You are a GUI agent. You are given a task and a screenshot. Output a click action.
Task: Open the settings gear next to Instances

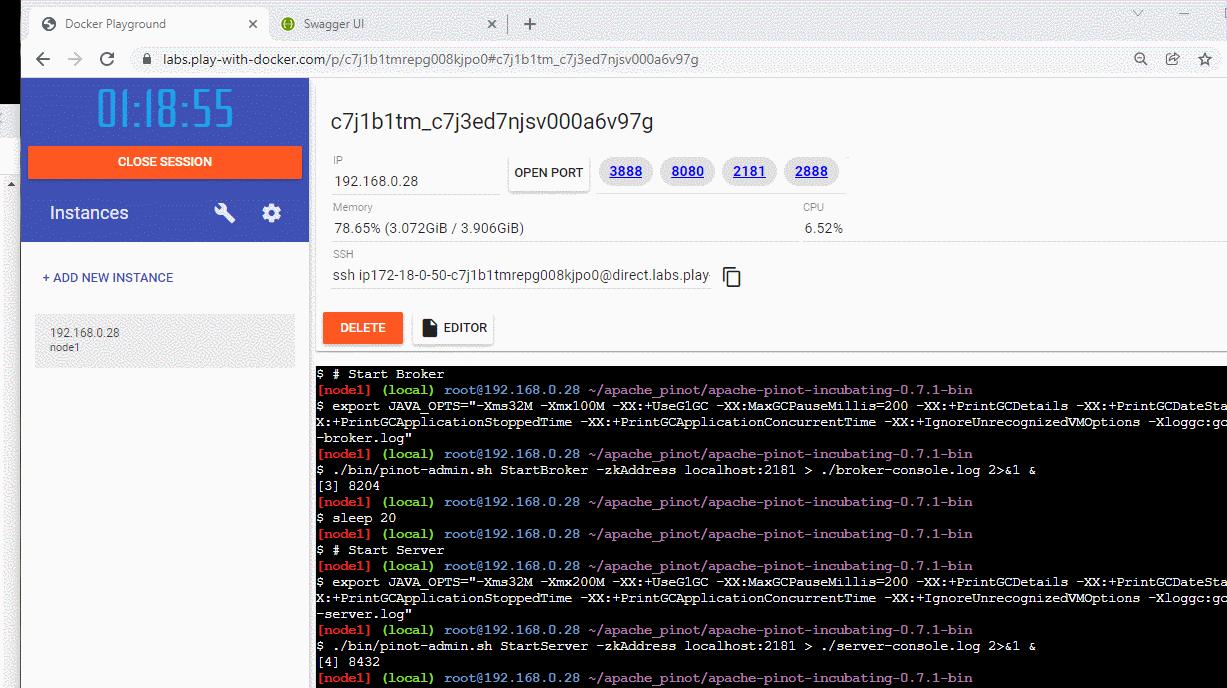coord(271,212)
